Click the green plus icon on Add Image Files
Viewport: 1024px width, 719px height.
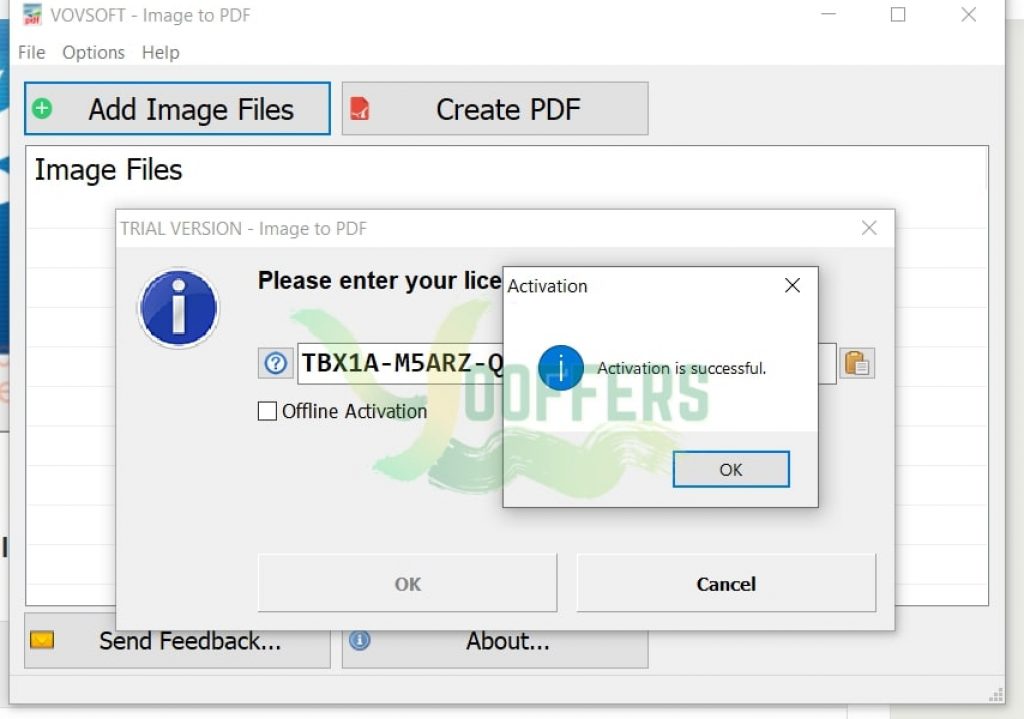click(42, 108)
